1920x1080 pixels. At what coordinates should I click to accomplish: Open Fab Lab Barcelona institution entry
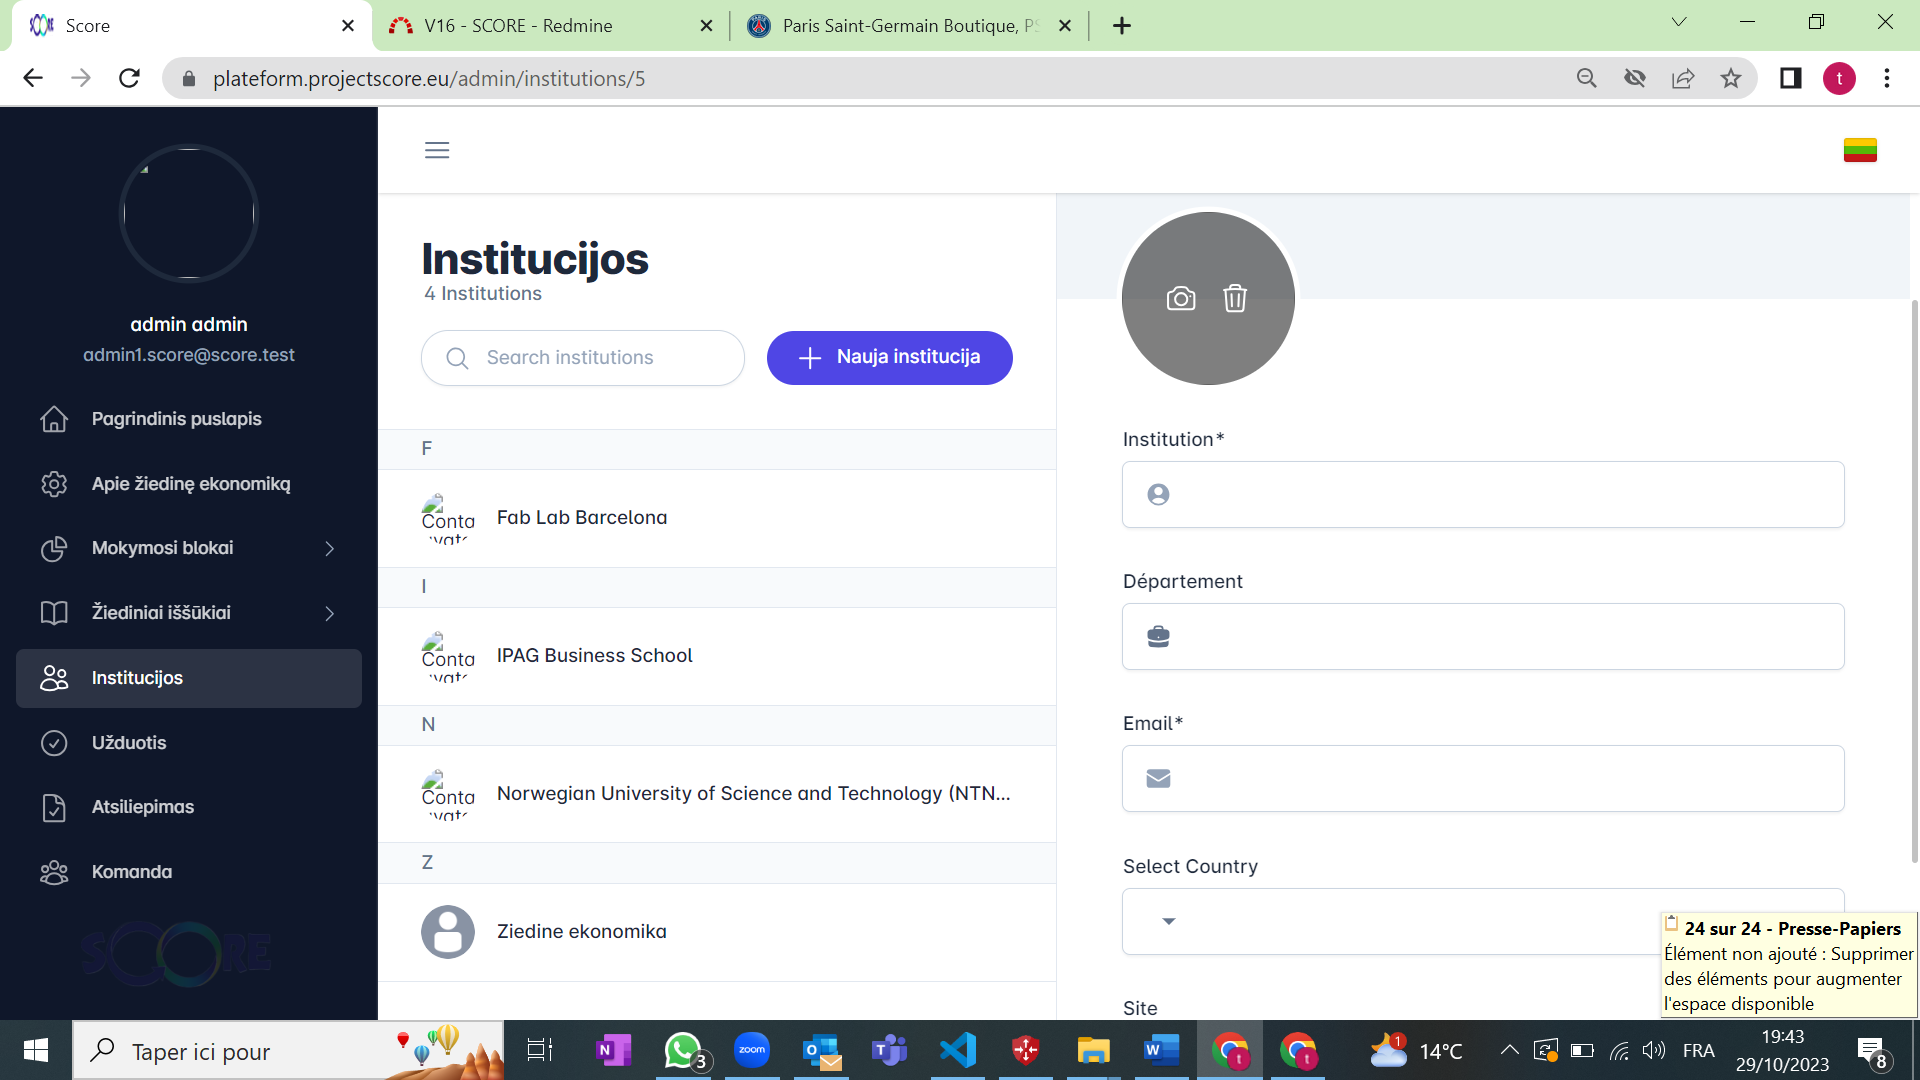pos(582,518)
